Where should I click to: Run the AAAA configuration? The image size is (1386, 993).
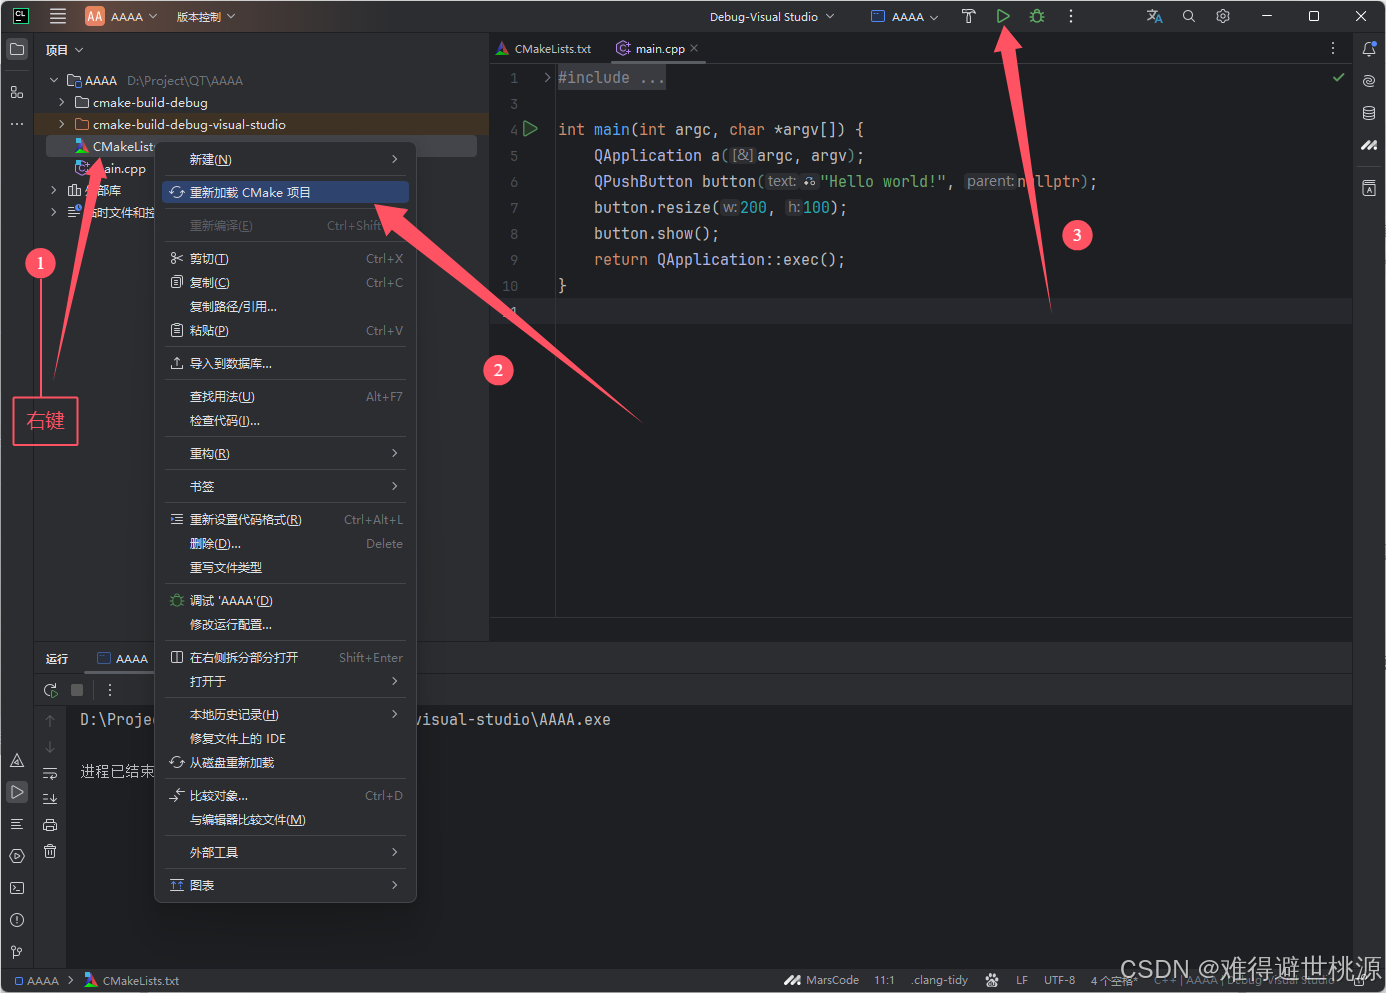coord(1003,16)
